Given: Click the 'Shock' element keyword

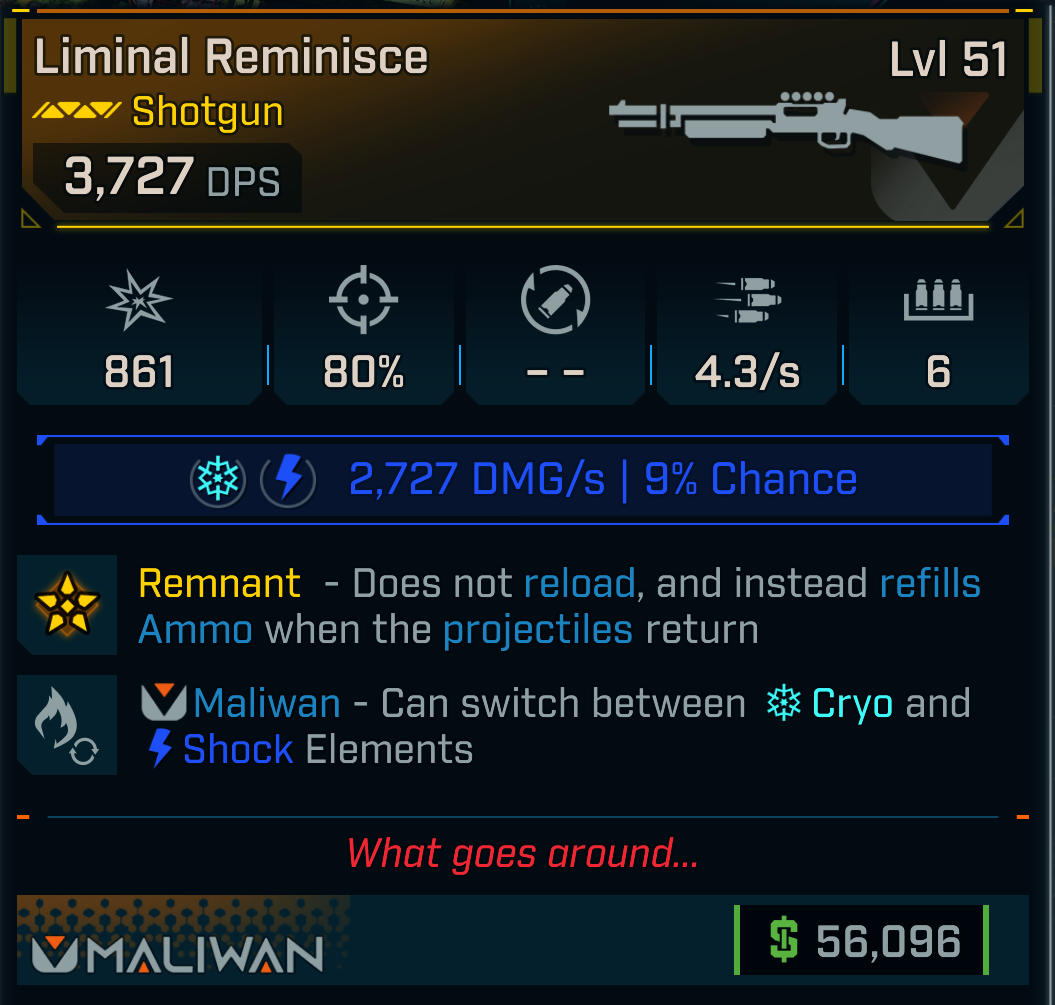Looking at the screenshot, I should pyautogui.click(x=237, y=749).
